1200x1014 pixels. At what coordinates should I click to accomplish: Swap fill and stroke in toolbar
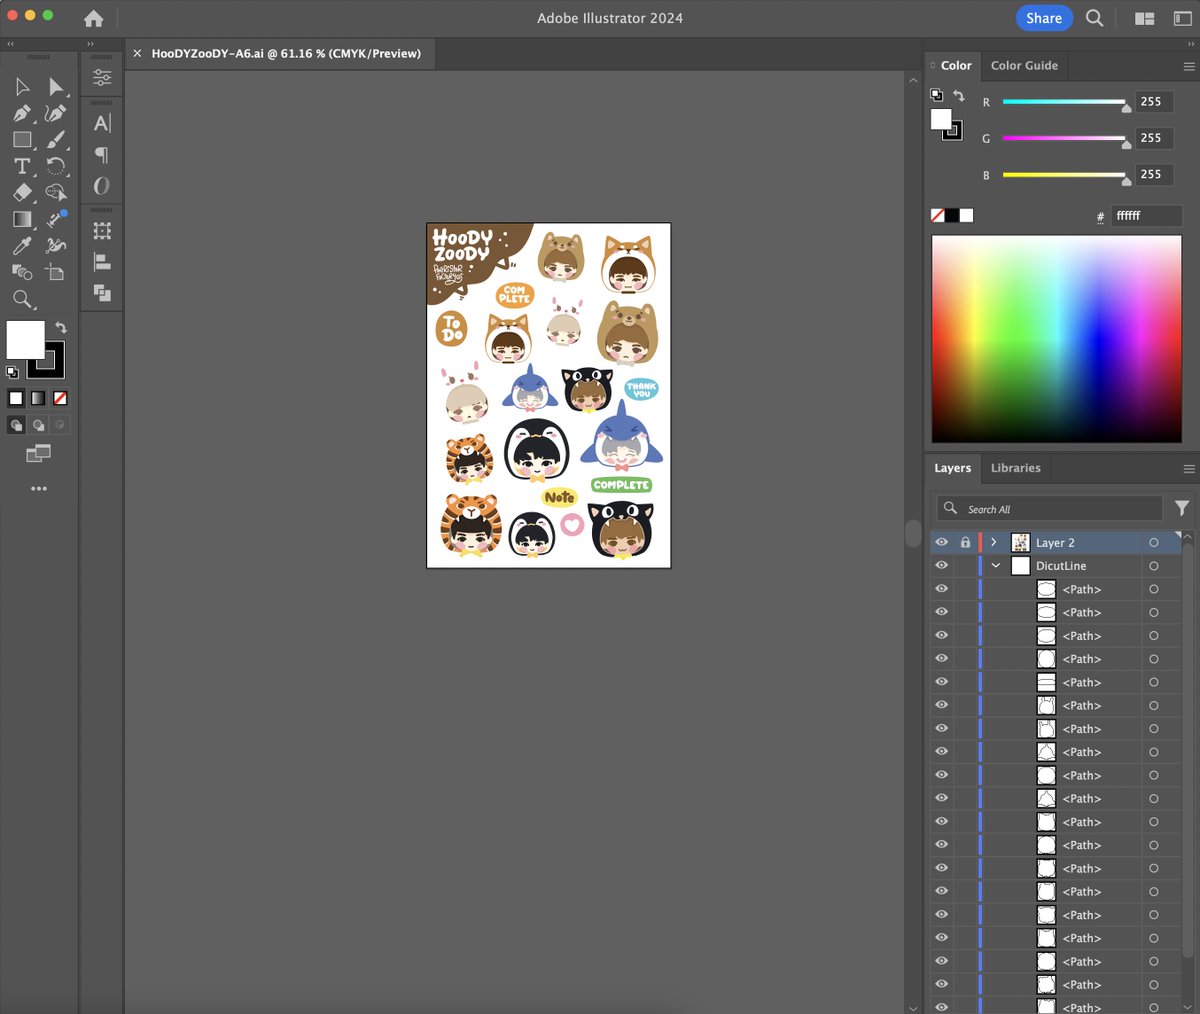coord(61,328)
